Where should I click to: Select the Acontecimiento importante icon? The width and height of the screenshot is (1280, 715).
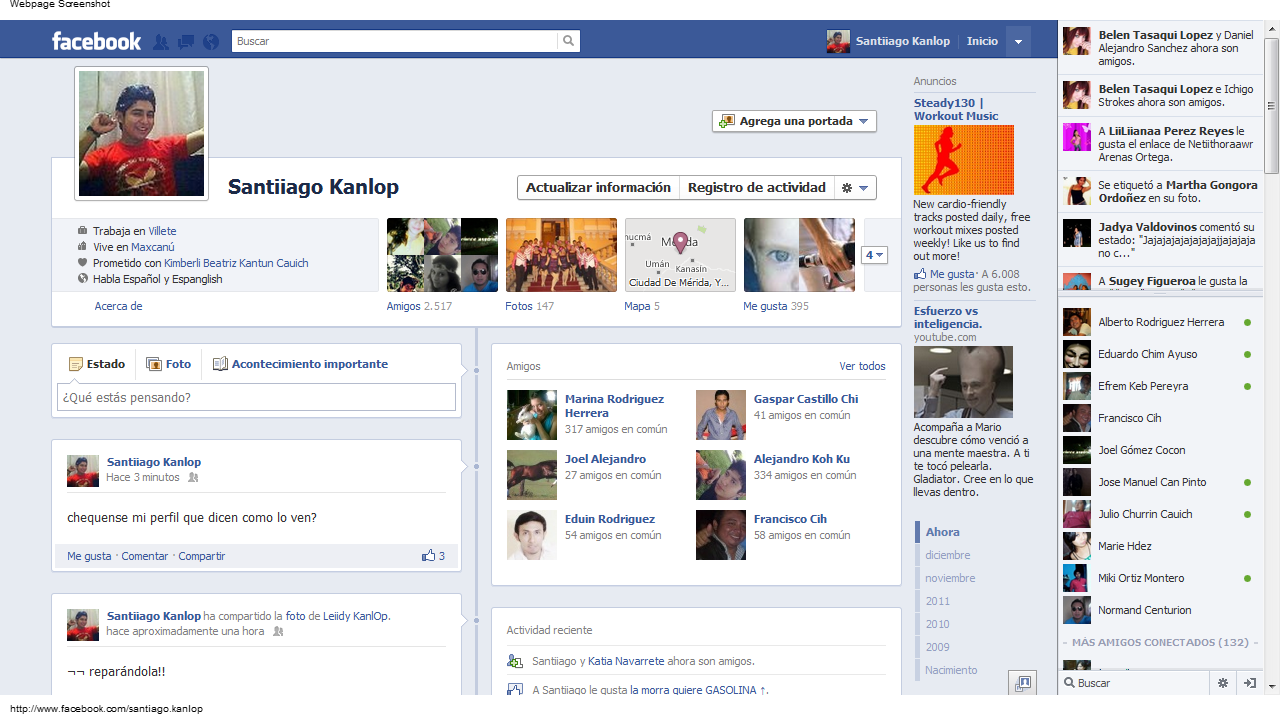click(220, 364)
